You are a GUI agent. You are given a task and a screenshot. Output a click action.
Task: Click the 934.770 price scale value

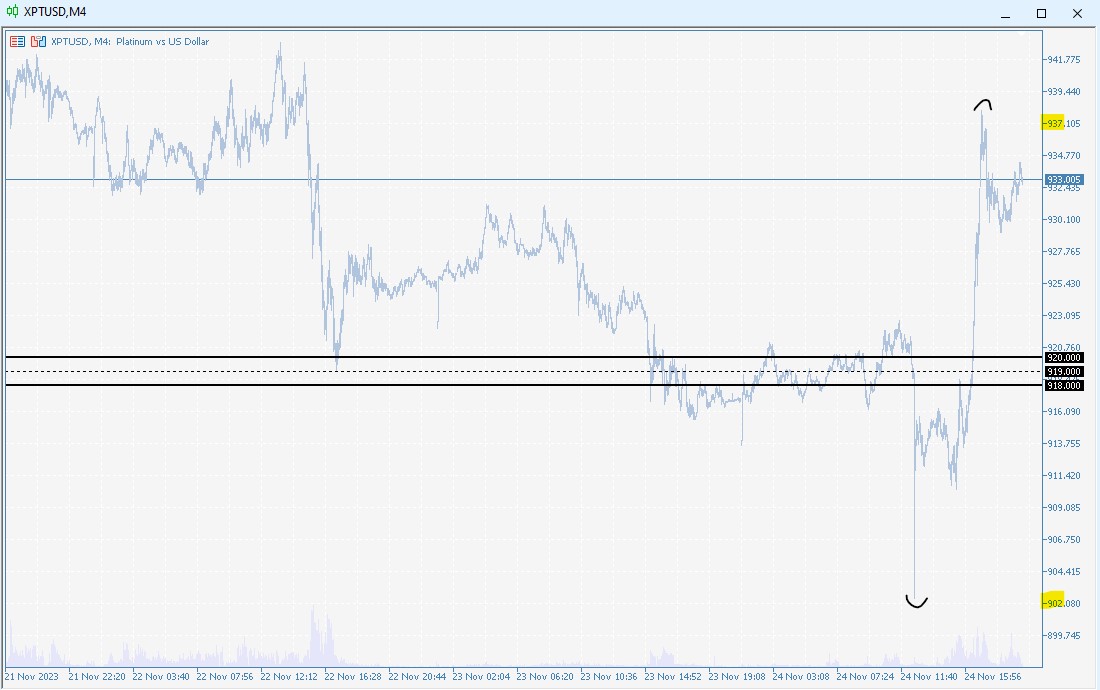(x=1064, y=155)
